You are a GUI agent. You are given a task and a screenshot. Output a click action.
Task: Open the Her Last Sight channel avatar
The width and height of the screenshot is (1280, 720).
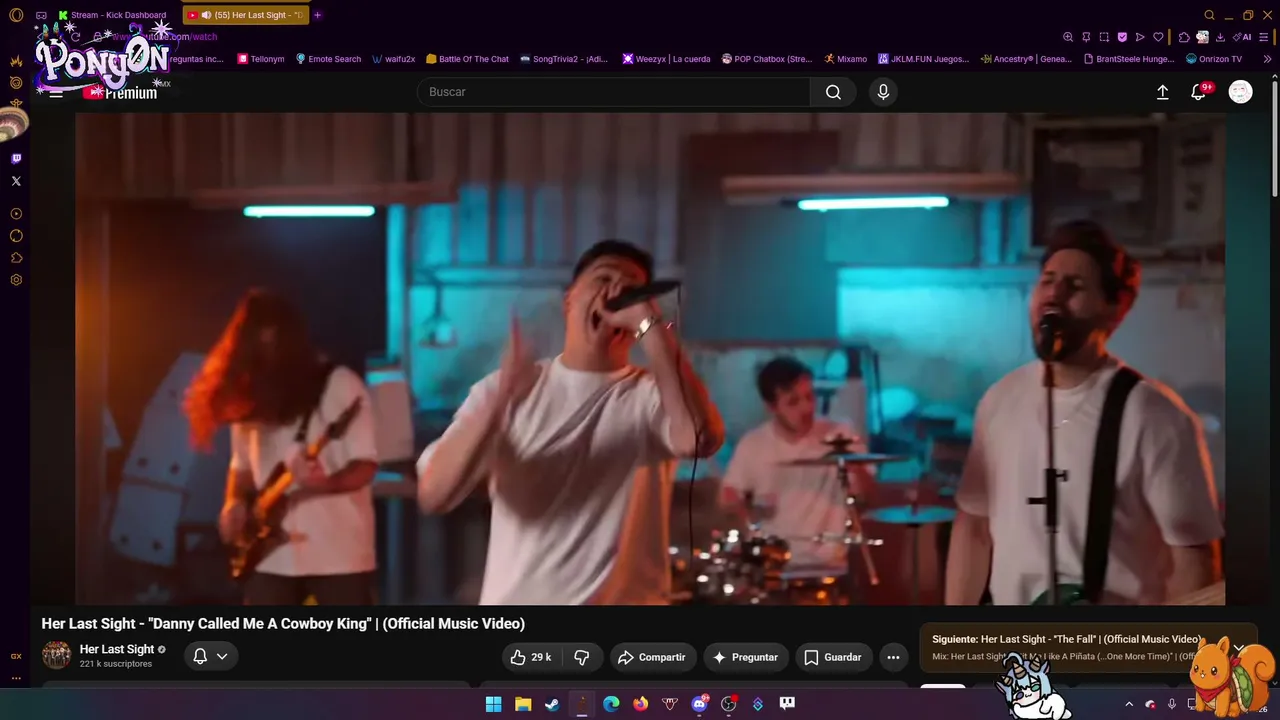point(56,655)
